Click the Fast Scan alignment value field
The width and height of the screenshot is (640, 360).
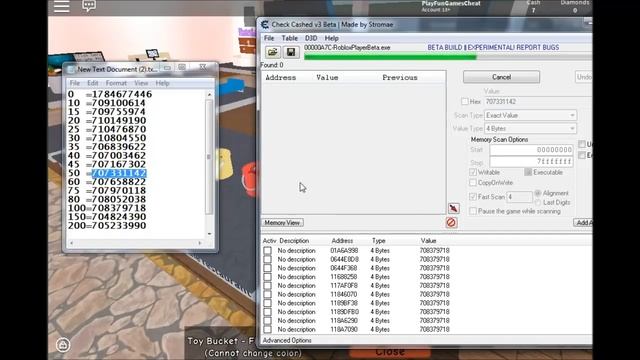click(x=519, y=197)
